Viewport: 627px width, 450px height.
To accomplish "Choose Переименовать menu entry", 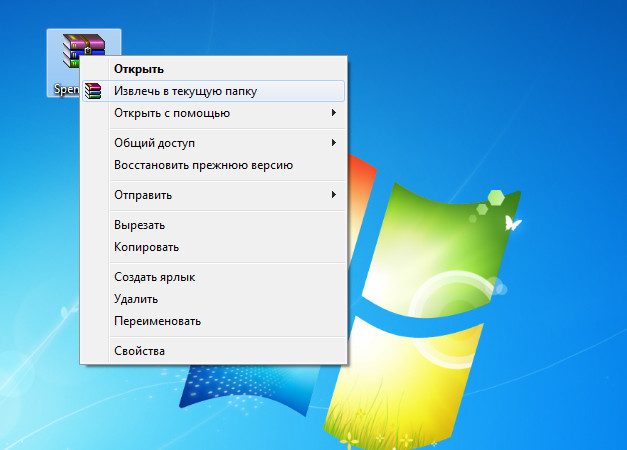I will coord(213,321).
